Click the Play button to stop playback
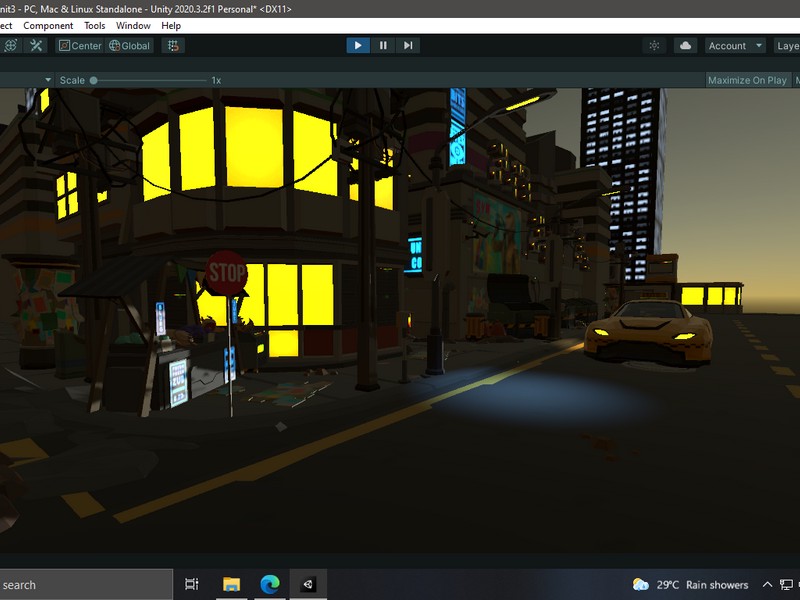The width and height of the screenshot is (800, 600). pyautogui.click(x=358, y=45)
